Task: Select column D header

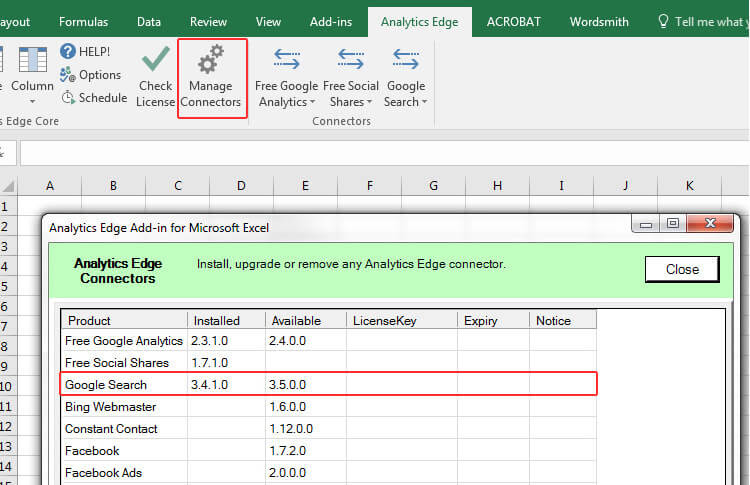Action: pyautogui.click(x=241, y=186)
